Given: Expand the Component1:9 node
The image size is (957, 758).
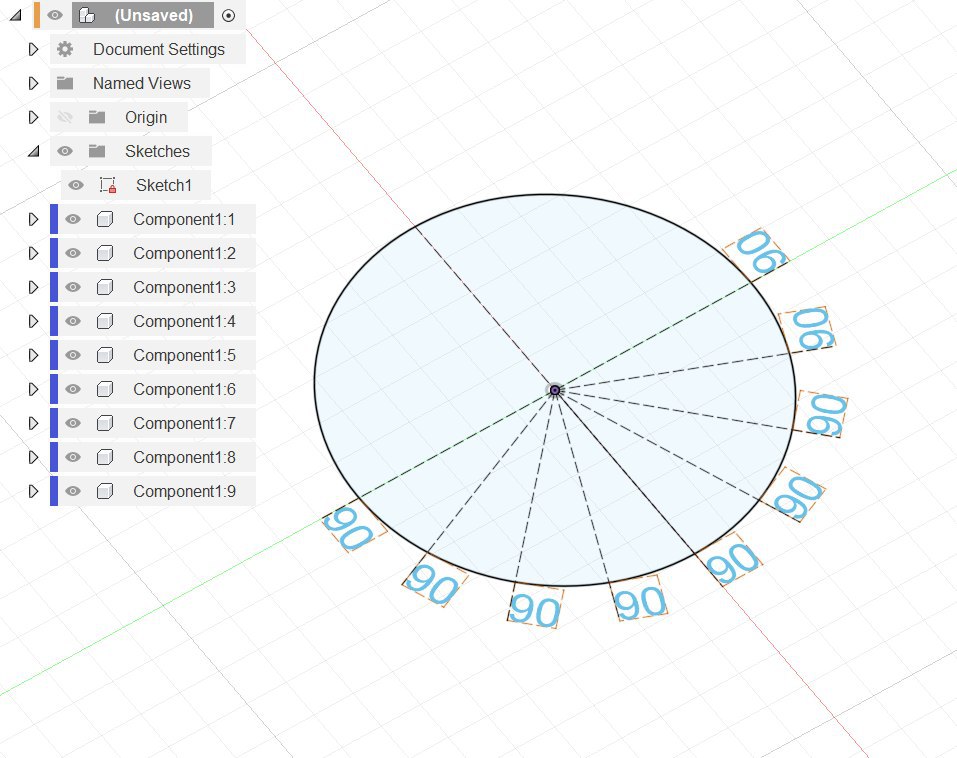Looking at the screenshot, I should point(34,491).
